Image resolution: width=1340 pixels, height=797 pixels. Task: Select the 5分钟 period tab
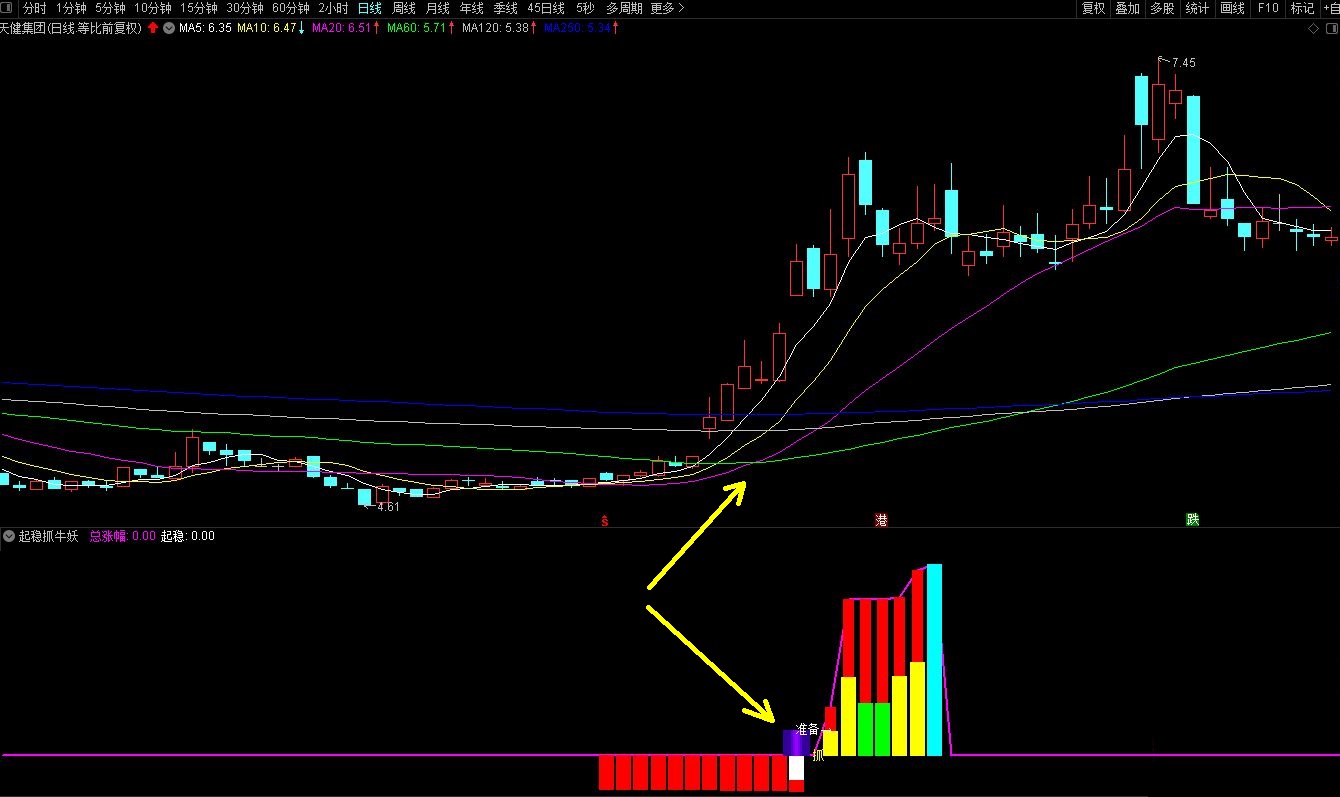(111, 8)
